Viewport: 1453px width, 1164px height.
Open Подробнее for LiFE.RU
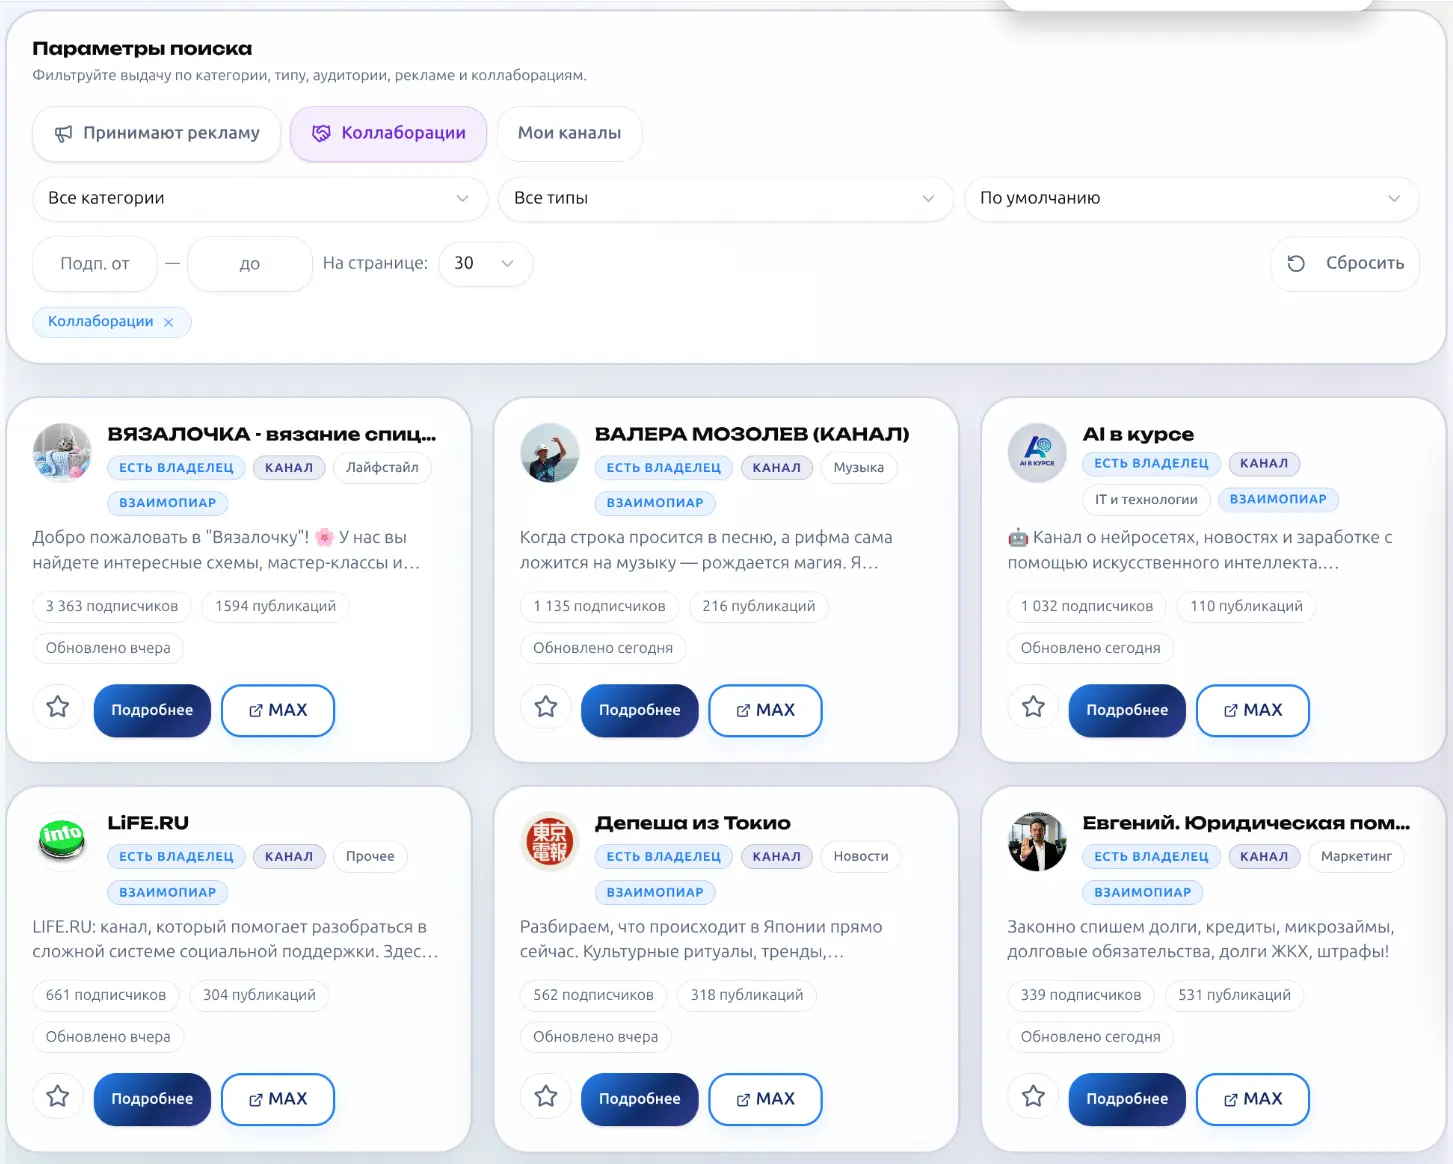[152, 1099]
